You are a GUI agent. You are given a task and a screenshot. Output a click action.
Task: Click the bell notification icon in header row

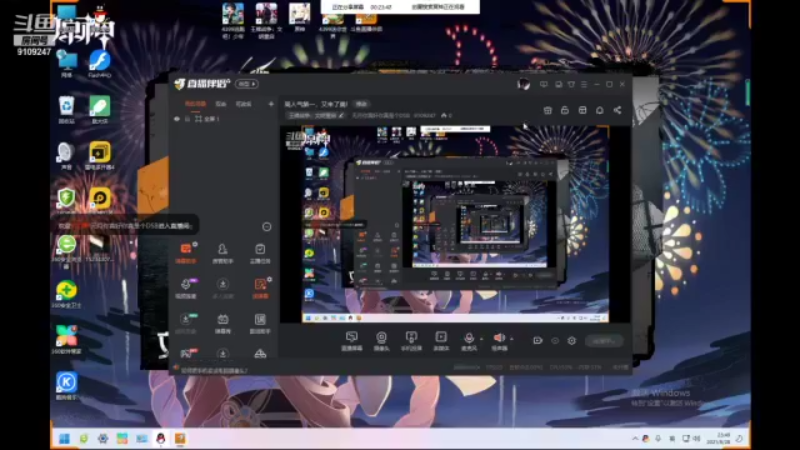point(599,110)
